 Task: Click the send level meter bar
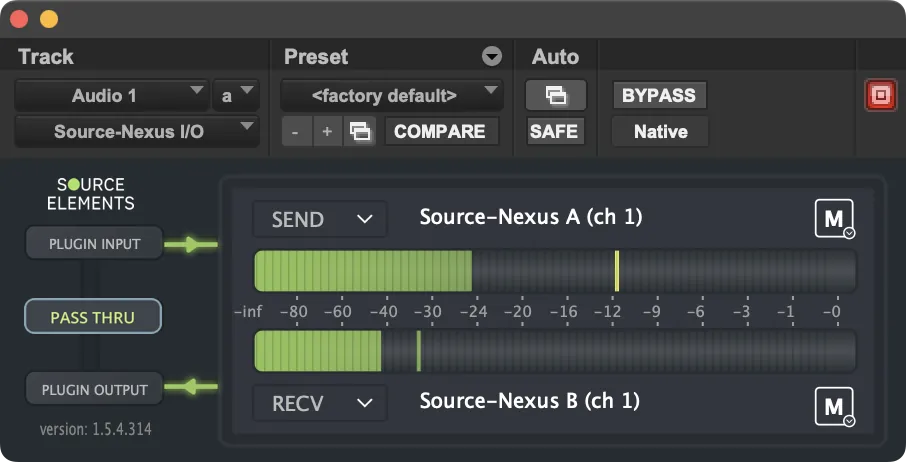point(555,271)
